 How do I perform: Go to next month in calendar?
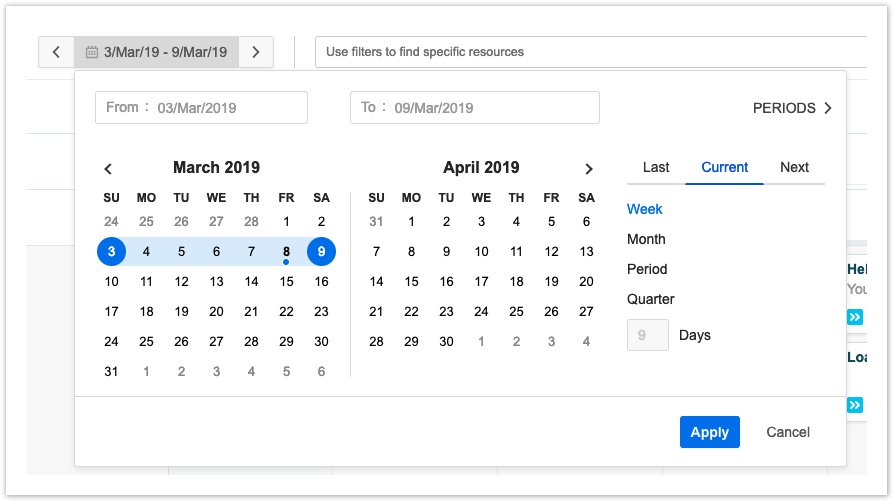coord(589,169)
